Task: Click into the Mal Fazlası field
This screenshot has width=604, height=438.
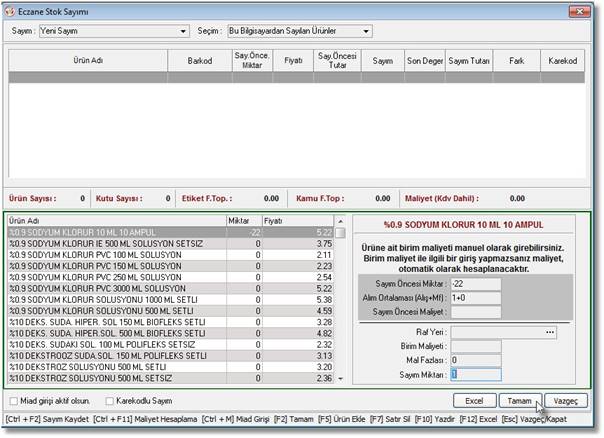Action: [x=475, y=360]
